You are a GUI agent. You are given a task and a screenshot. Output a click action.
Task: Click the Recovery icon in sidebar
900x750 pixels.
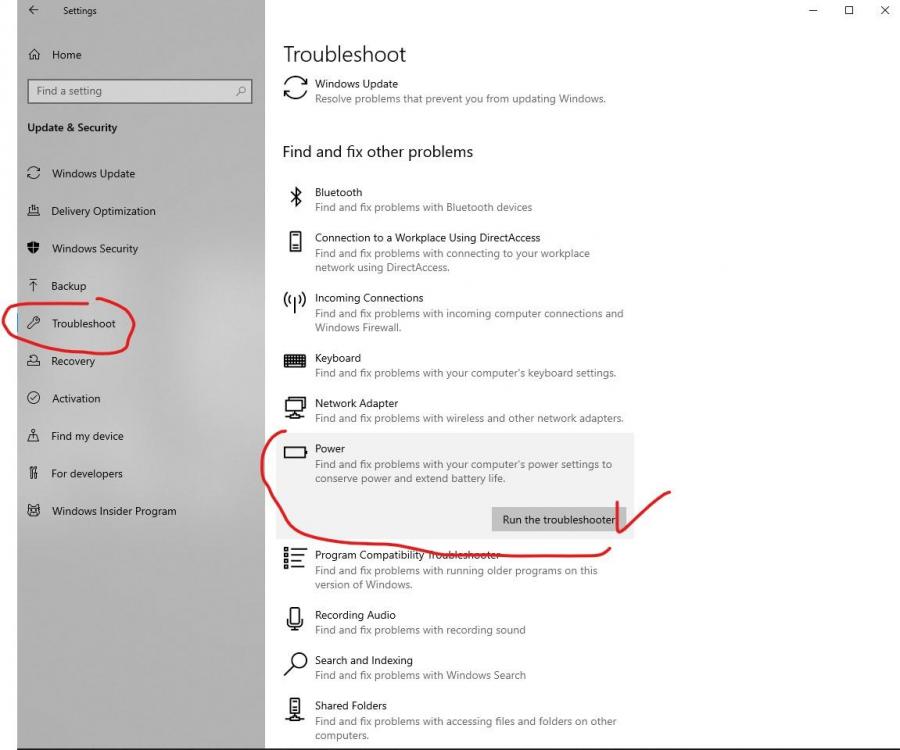pos(33,360)
